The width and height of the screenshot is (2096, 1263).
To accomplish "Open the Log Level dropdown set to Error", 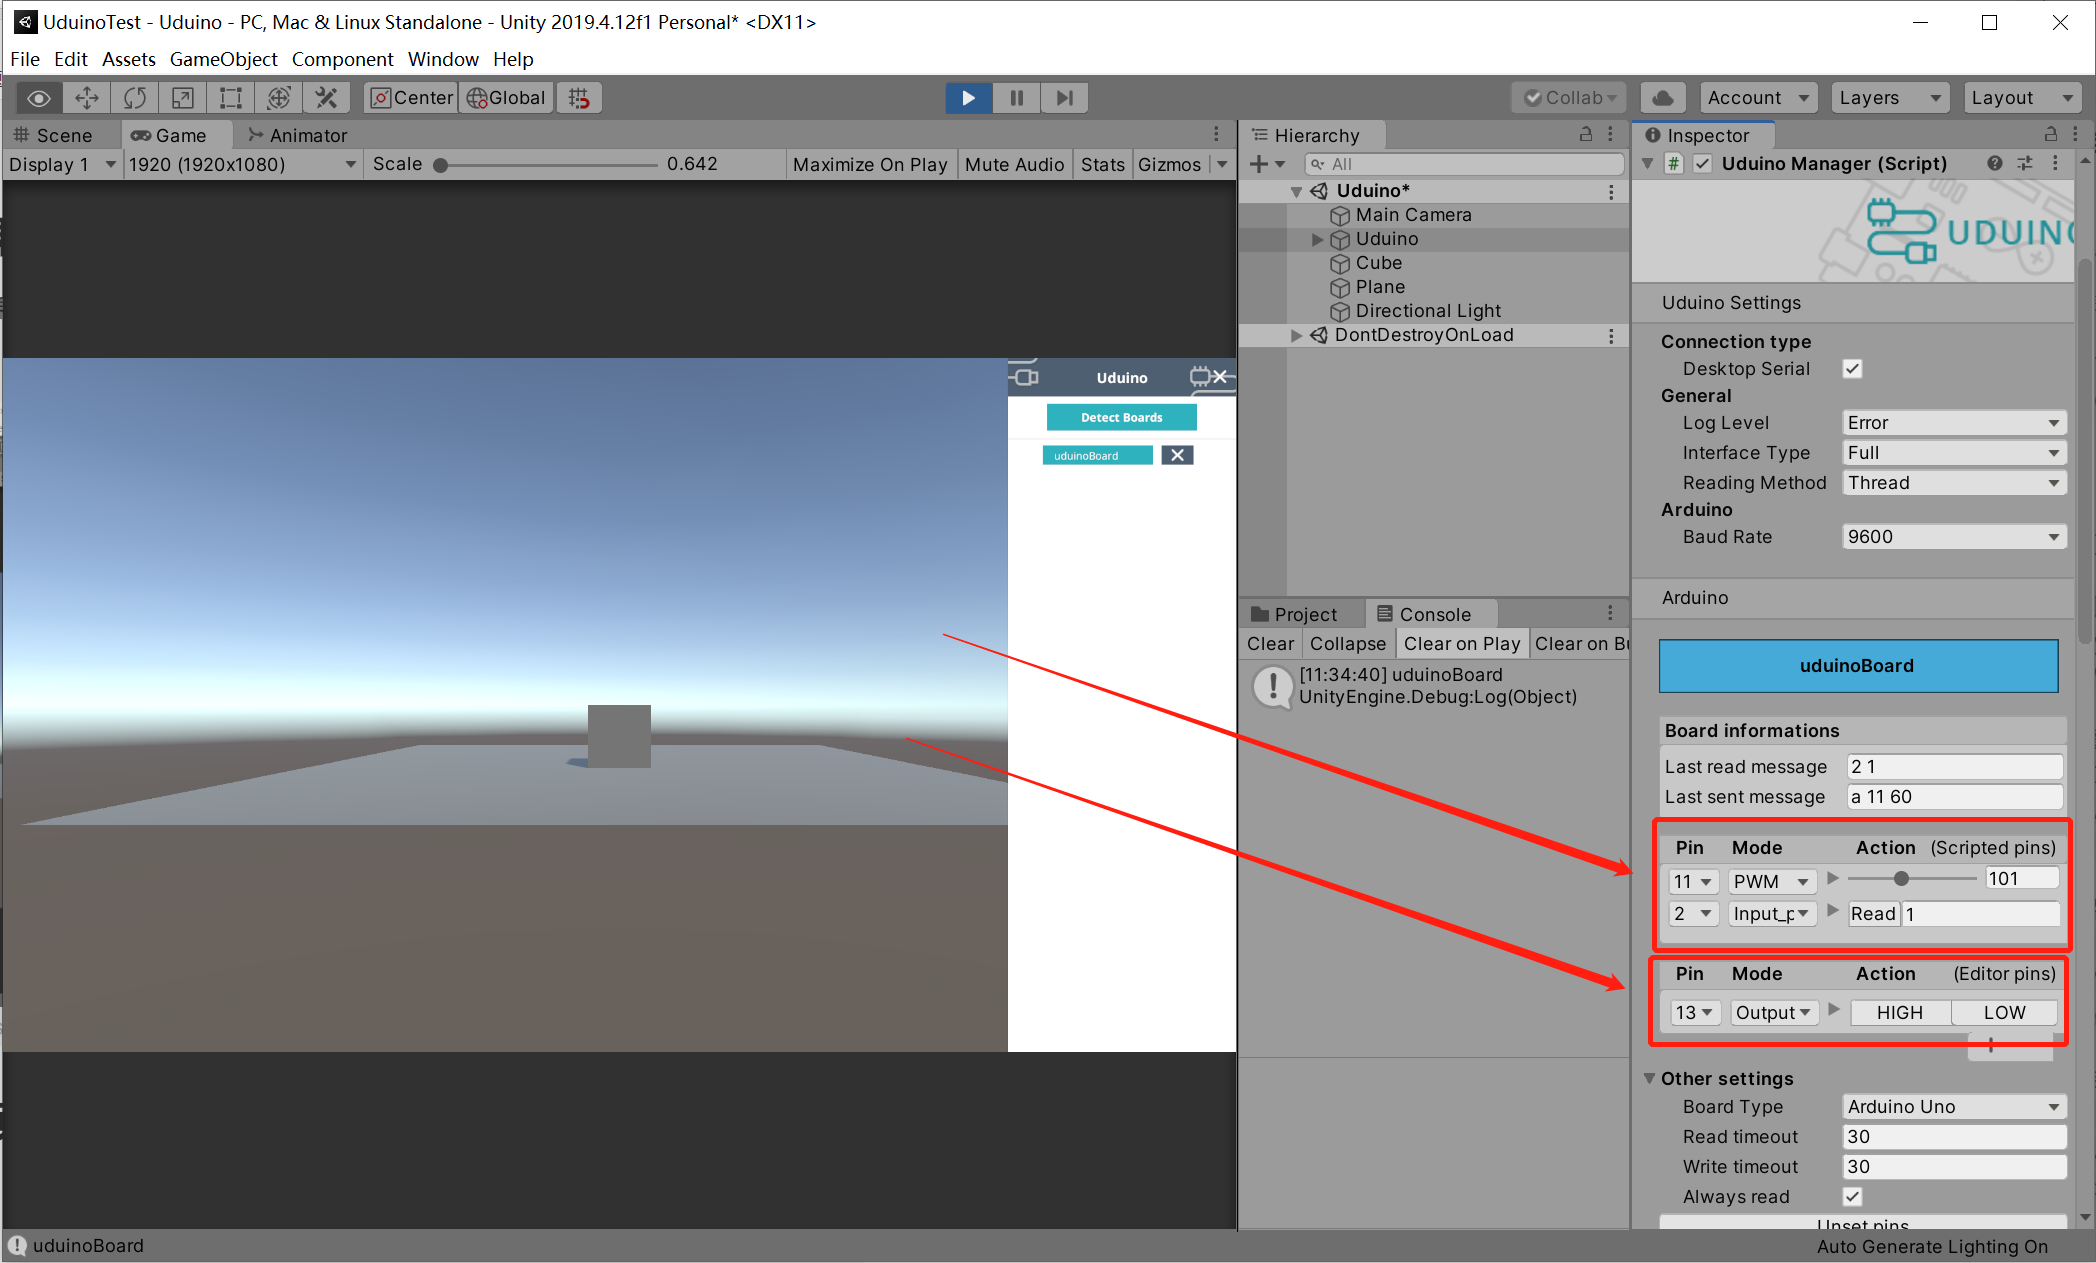I will pos(1953,422).
